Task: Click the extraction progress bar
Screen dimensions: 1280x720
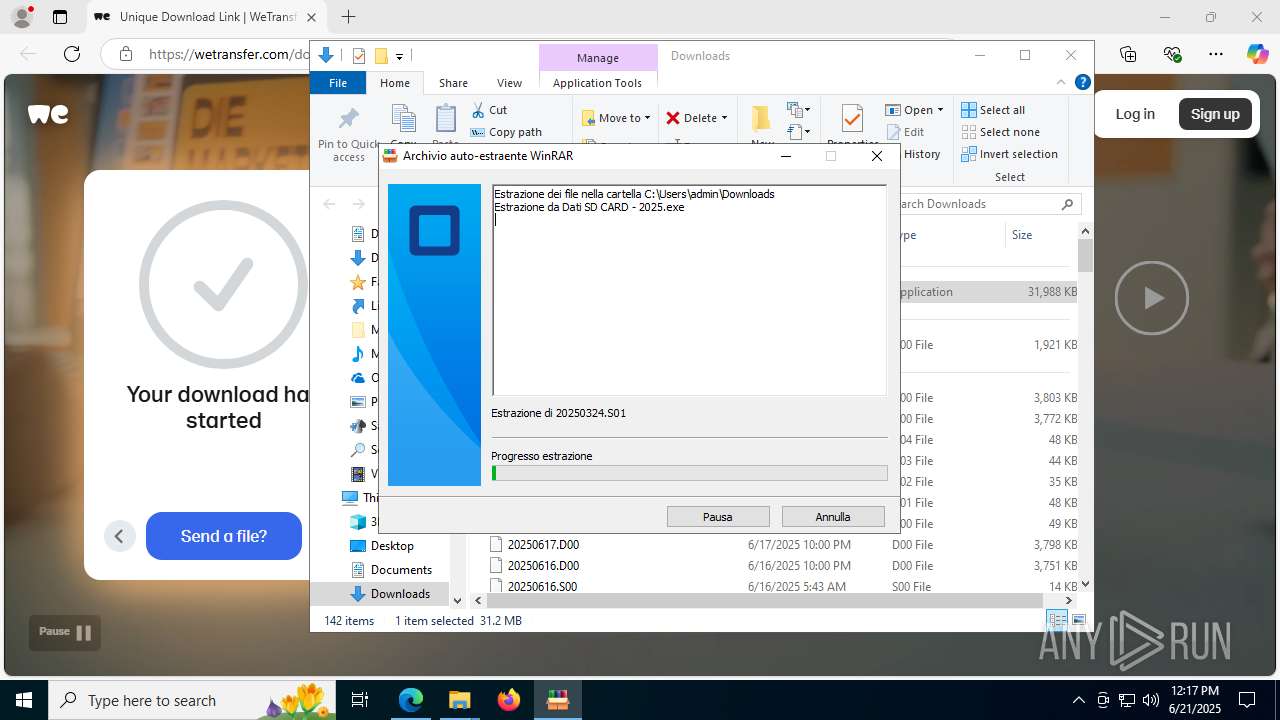Action: pyautogui.click(x=689, y=473)
